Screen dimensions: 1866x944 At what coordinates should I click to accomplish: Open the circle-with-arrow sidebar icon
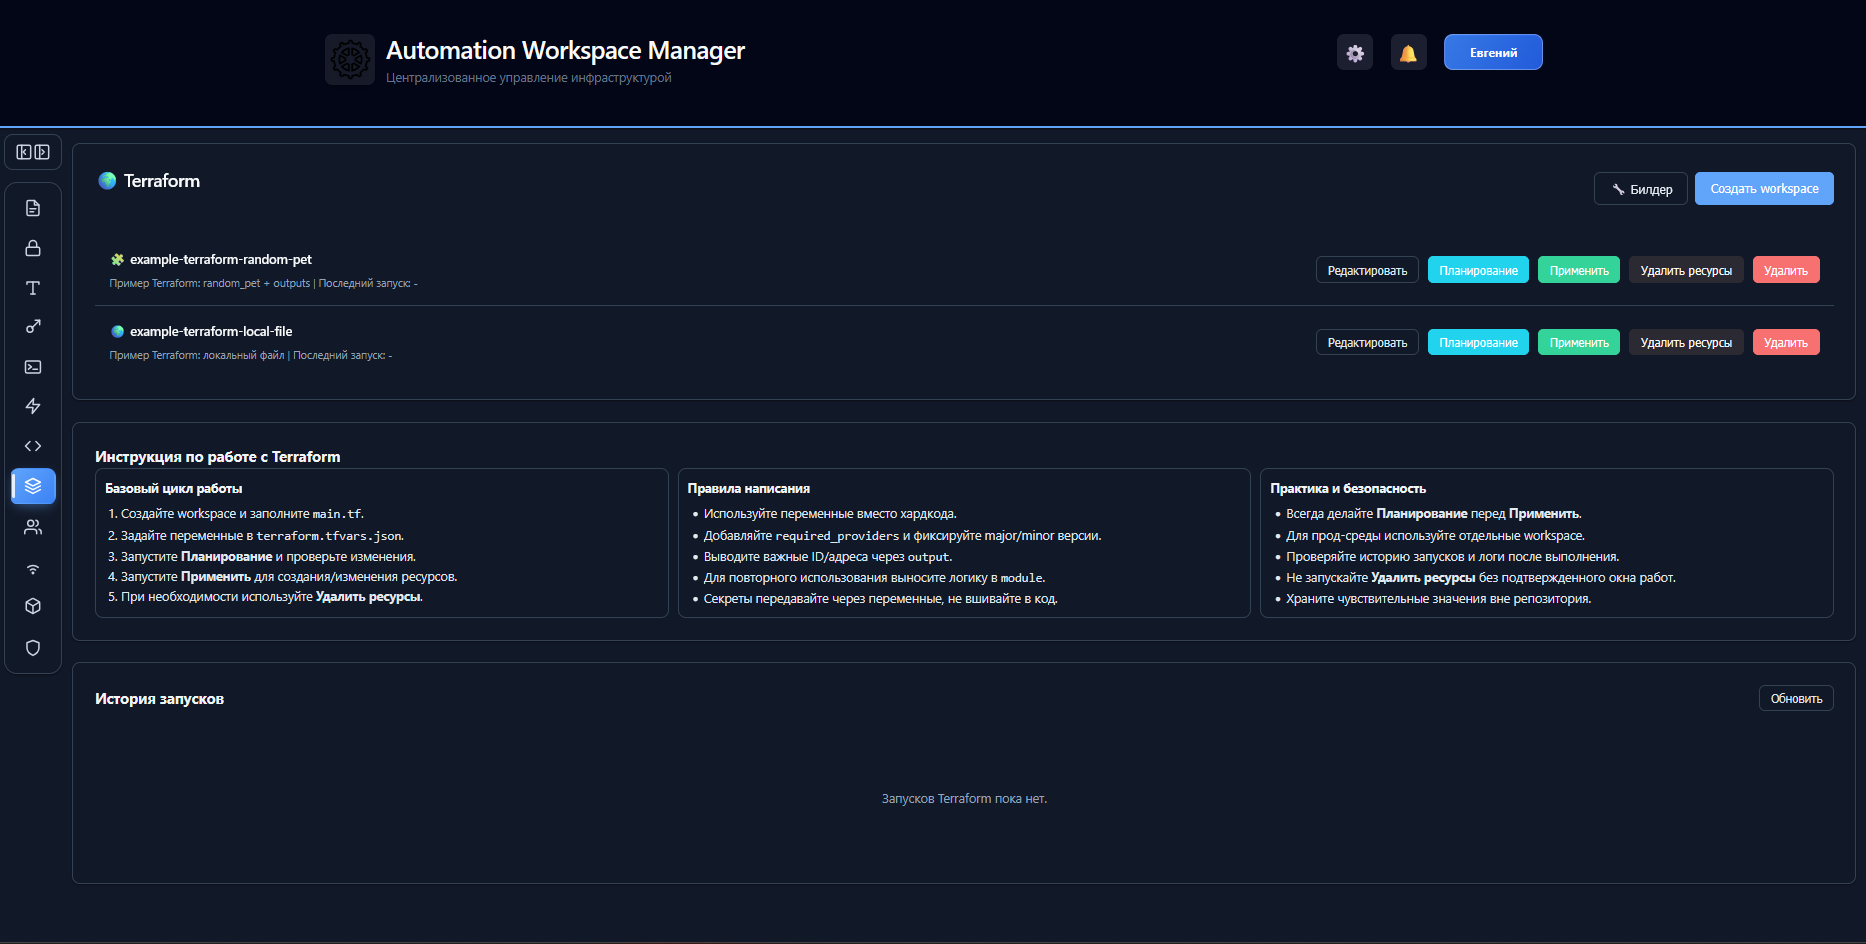click(33, 327)
